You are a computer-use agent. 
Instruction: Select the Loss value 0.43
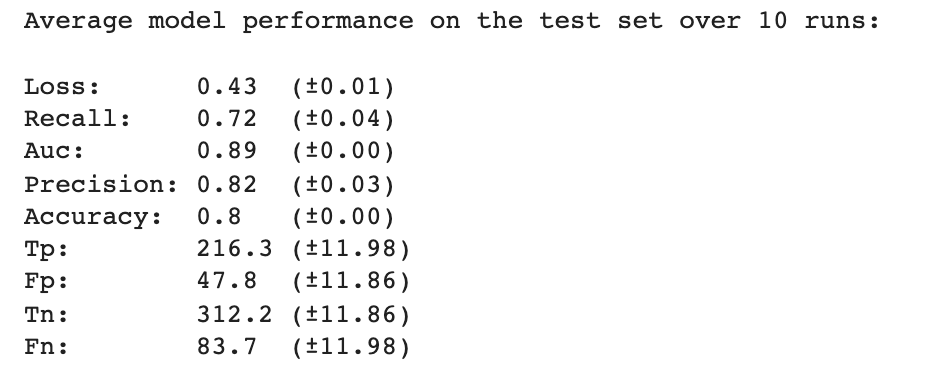click(x=227, y=87)
